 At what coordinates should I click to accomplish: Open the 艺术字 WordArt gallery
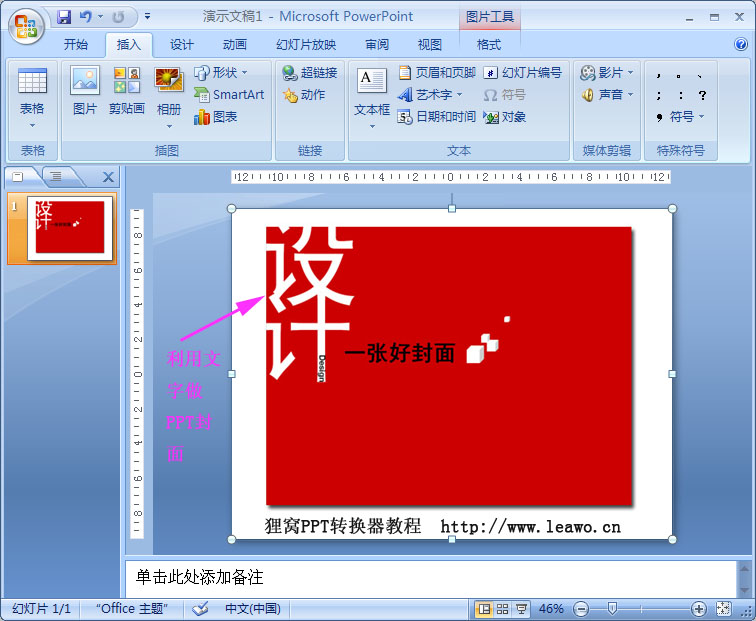(x=430, y=94)
